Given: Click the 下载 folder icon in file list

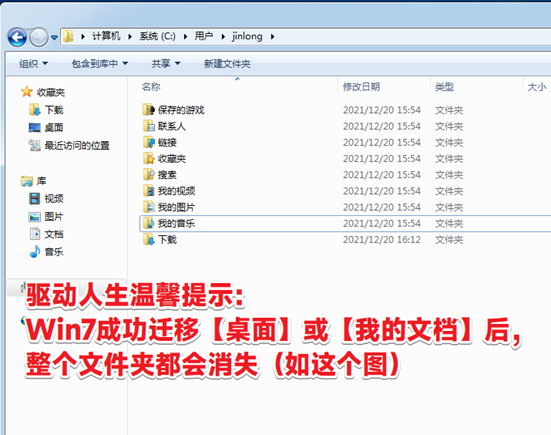Looking at the screenshot, I should pos(149,239).
